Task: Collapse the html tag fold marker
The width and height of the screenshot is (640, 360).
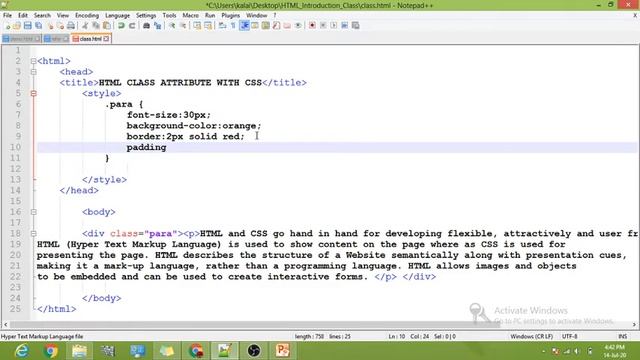Action: pyautogui.click(x=33, y=61)
